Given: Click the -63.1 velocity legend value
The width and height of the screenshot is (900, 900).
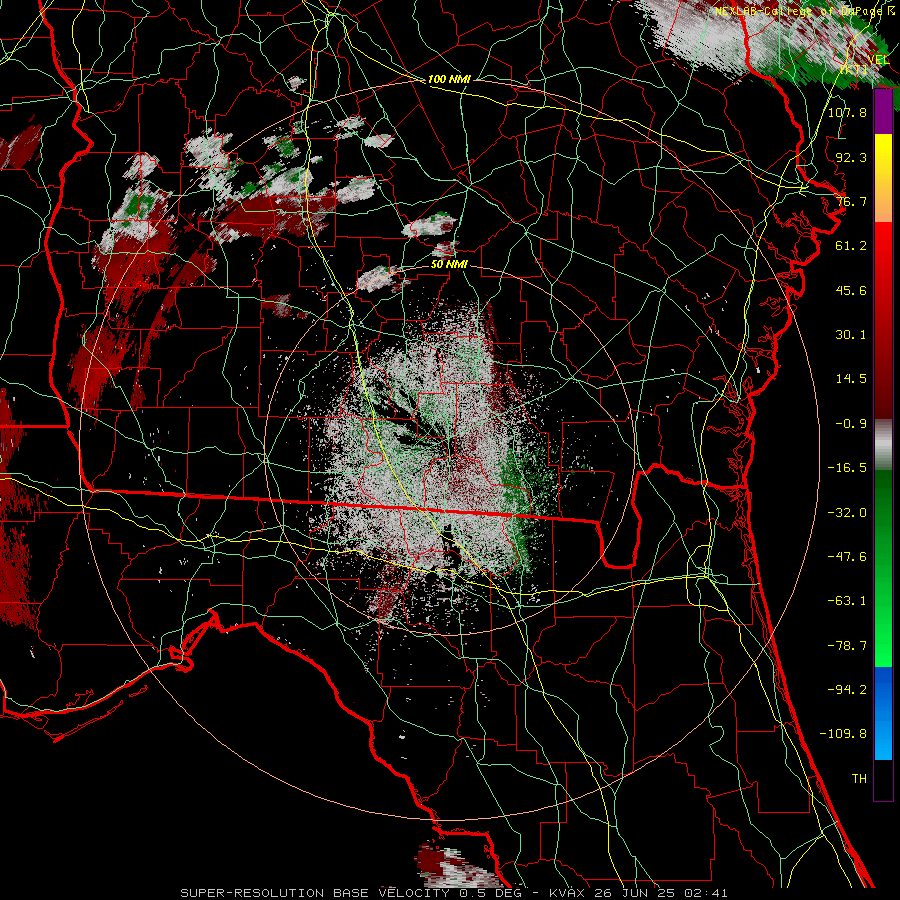Looking at the screenshot, I should 848,601.
